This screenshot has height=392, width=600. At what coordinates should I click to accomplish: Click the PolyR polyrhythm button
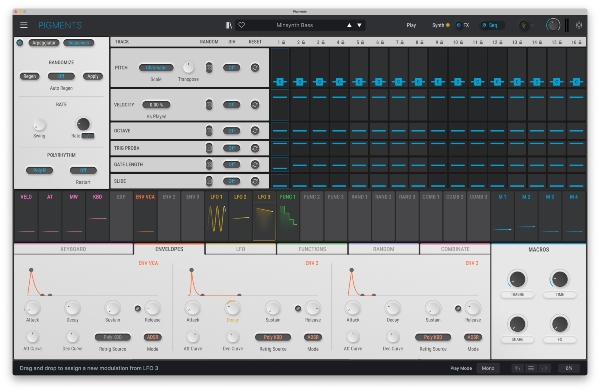[x=39, y=170]
